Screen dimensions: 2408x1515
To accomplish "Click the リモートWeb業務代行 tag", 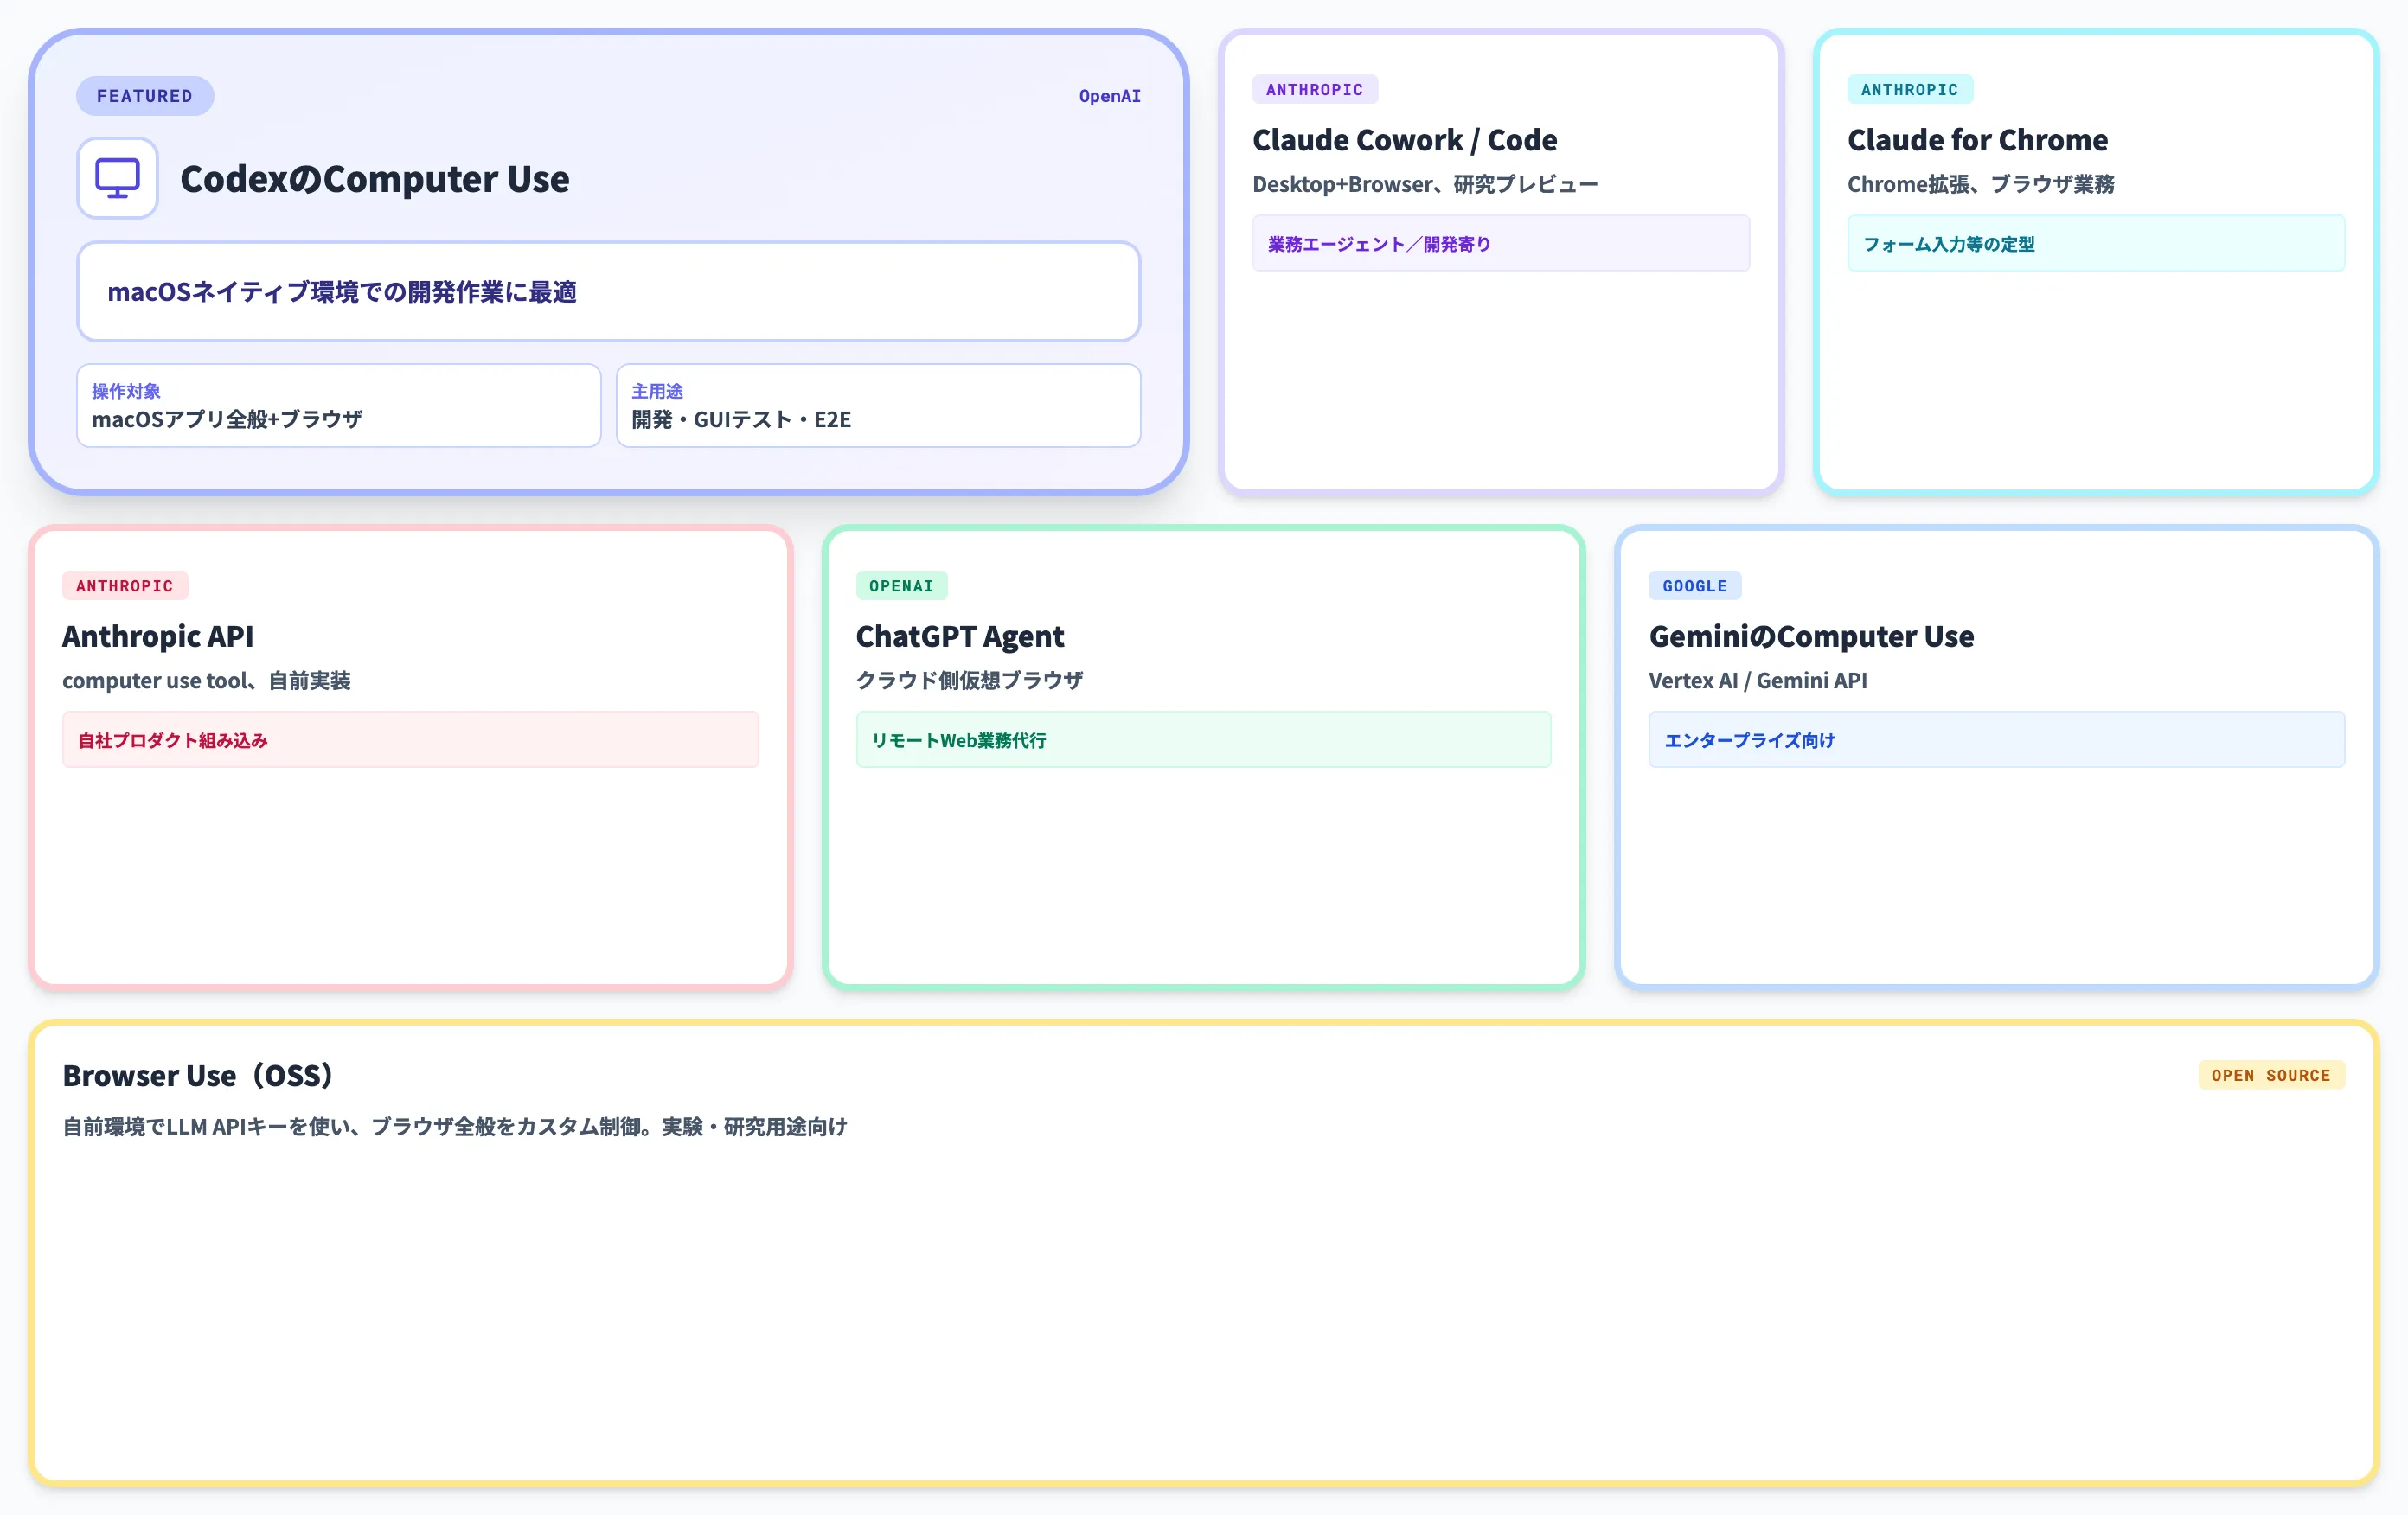I will click(x=1203, y=739).
